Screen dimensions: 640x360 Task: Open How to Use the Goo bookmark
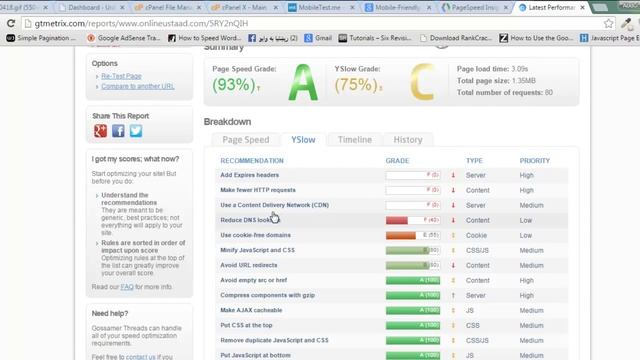click(536, 38)
